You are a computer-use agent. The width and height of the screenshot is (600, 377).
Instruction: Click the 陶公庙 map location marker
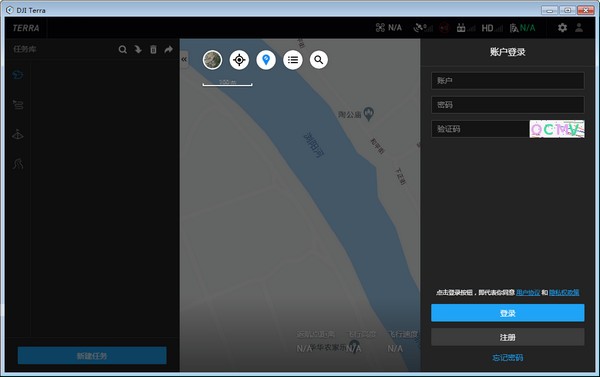(368, 114)
